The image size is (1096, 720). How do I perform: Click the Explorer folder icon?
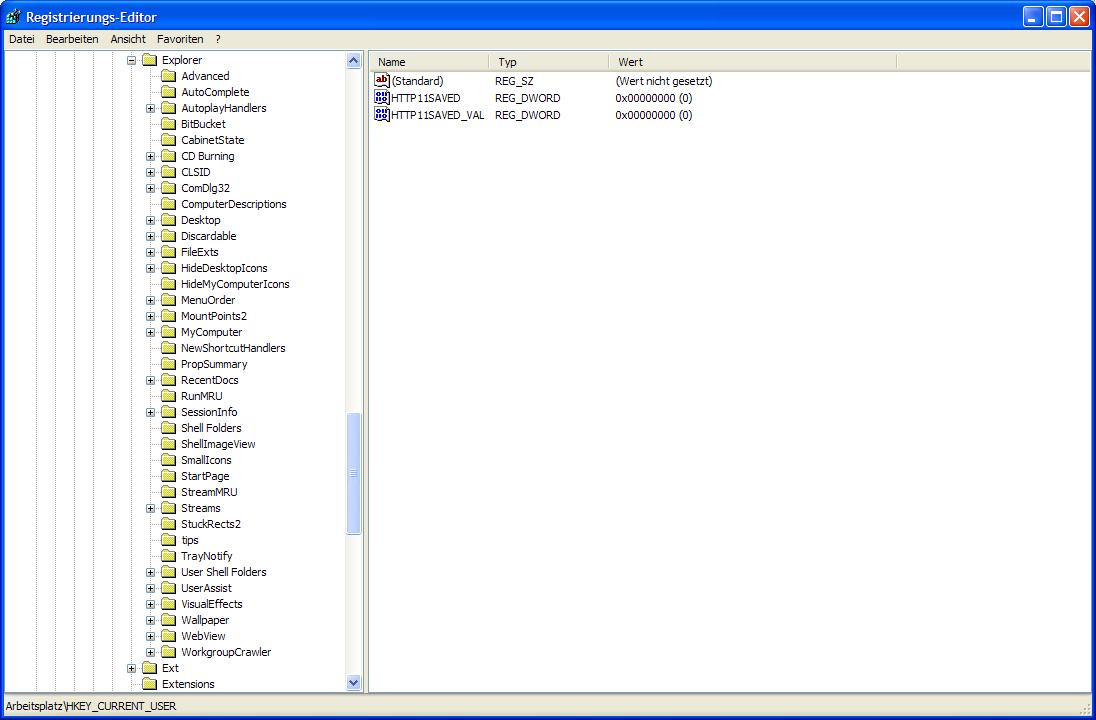coord(150,60)
